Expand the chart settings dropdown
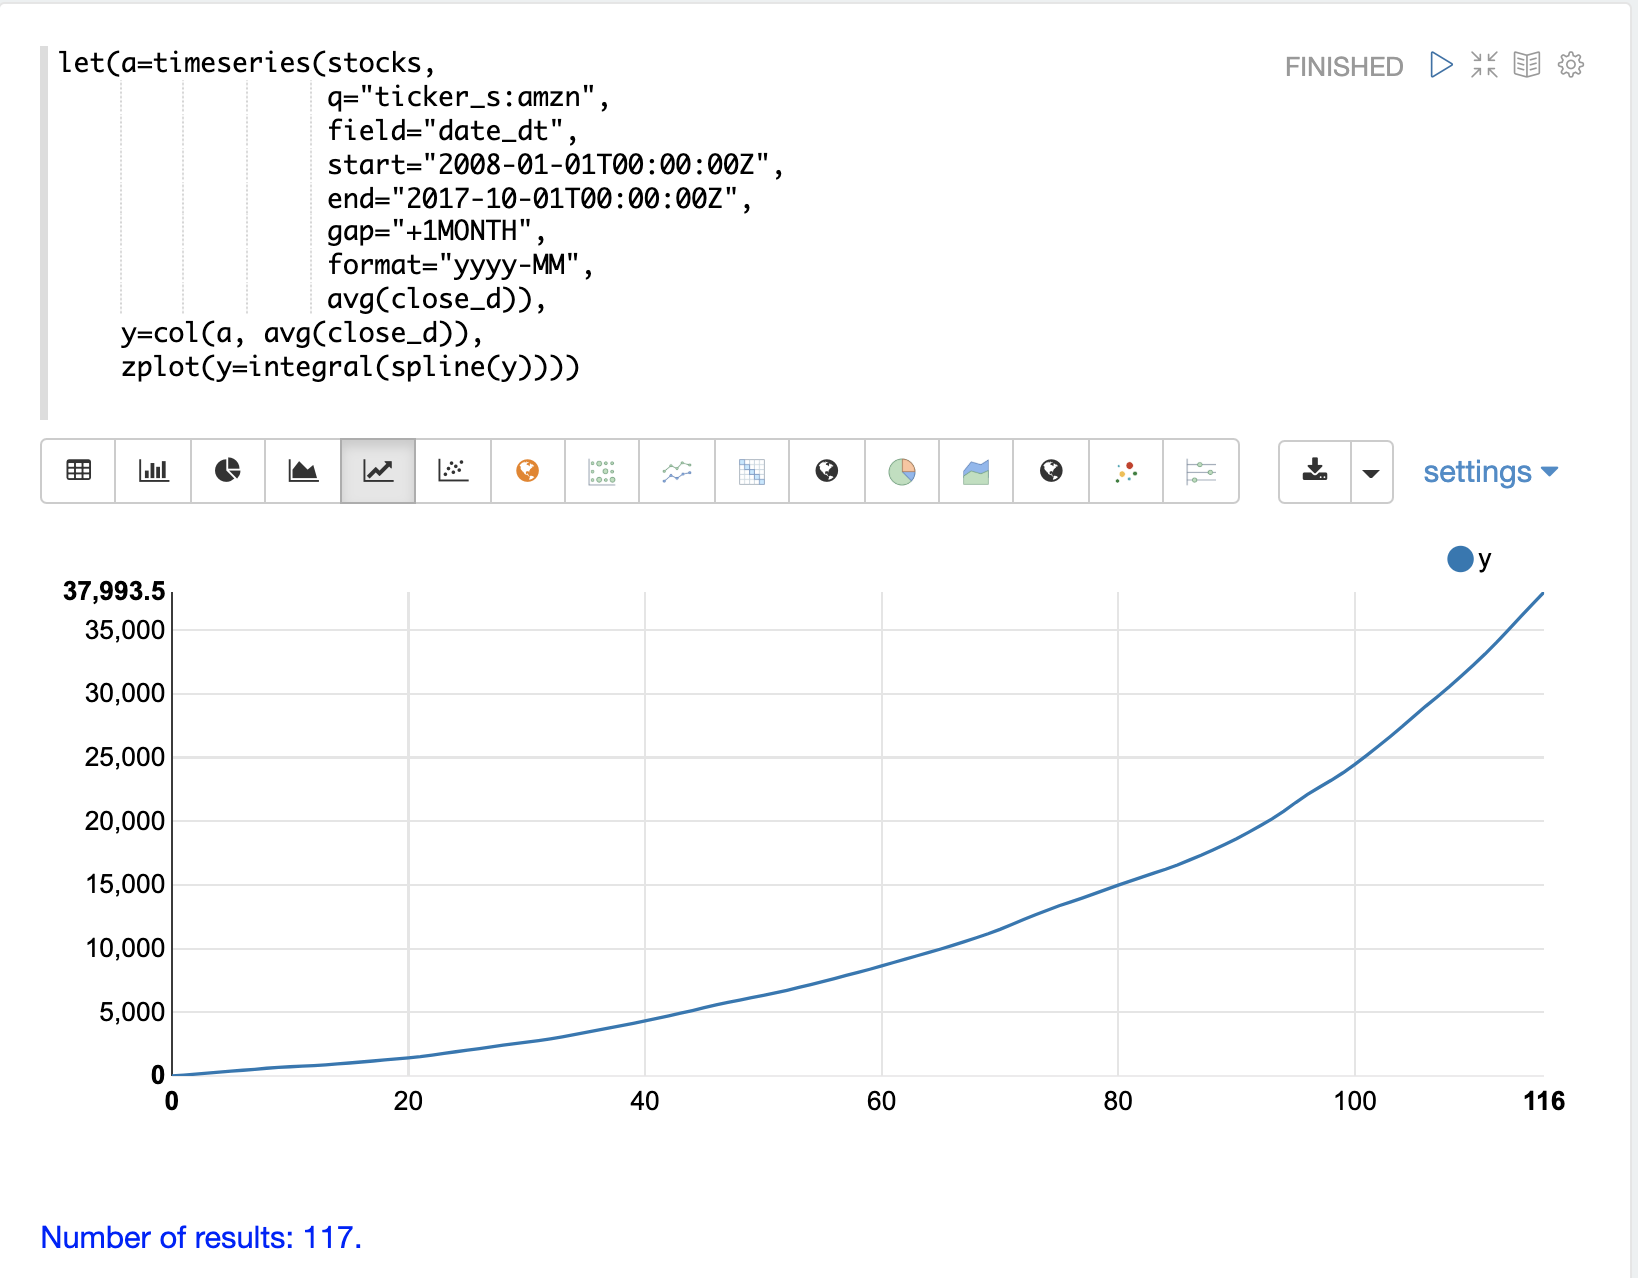The image size is (1638, 1278). [1490, 472]
